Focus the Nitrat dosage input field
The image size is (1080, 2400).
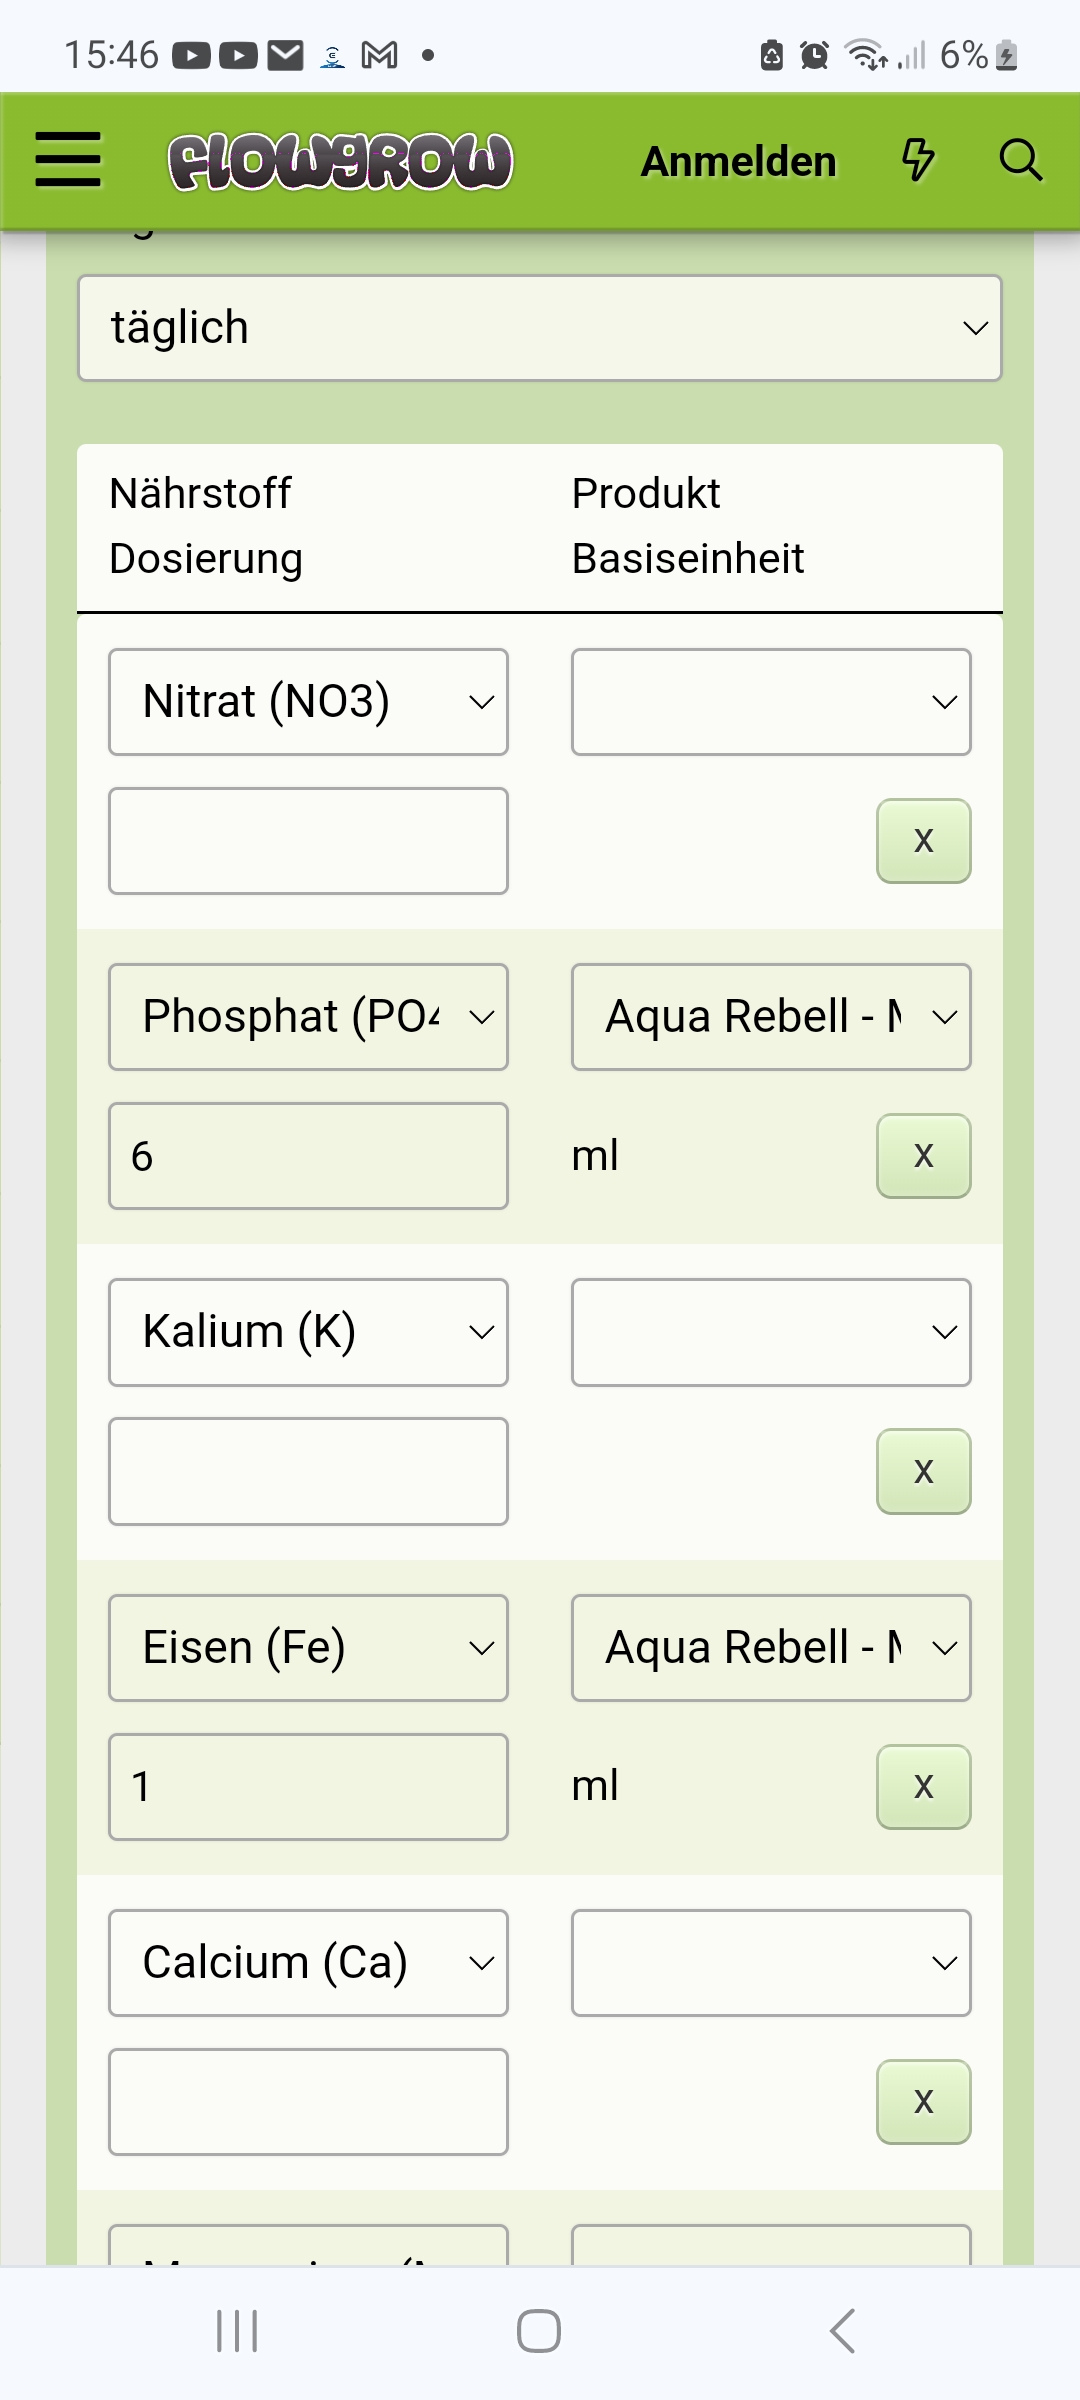pos(308,841)
